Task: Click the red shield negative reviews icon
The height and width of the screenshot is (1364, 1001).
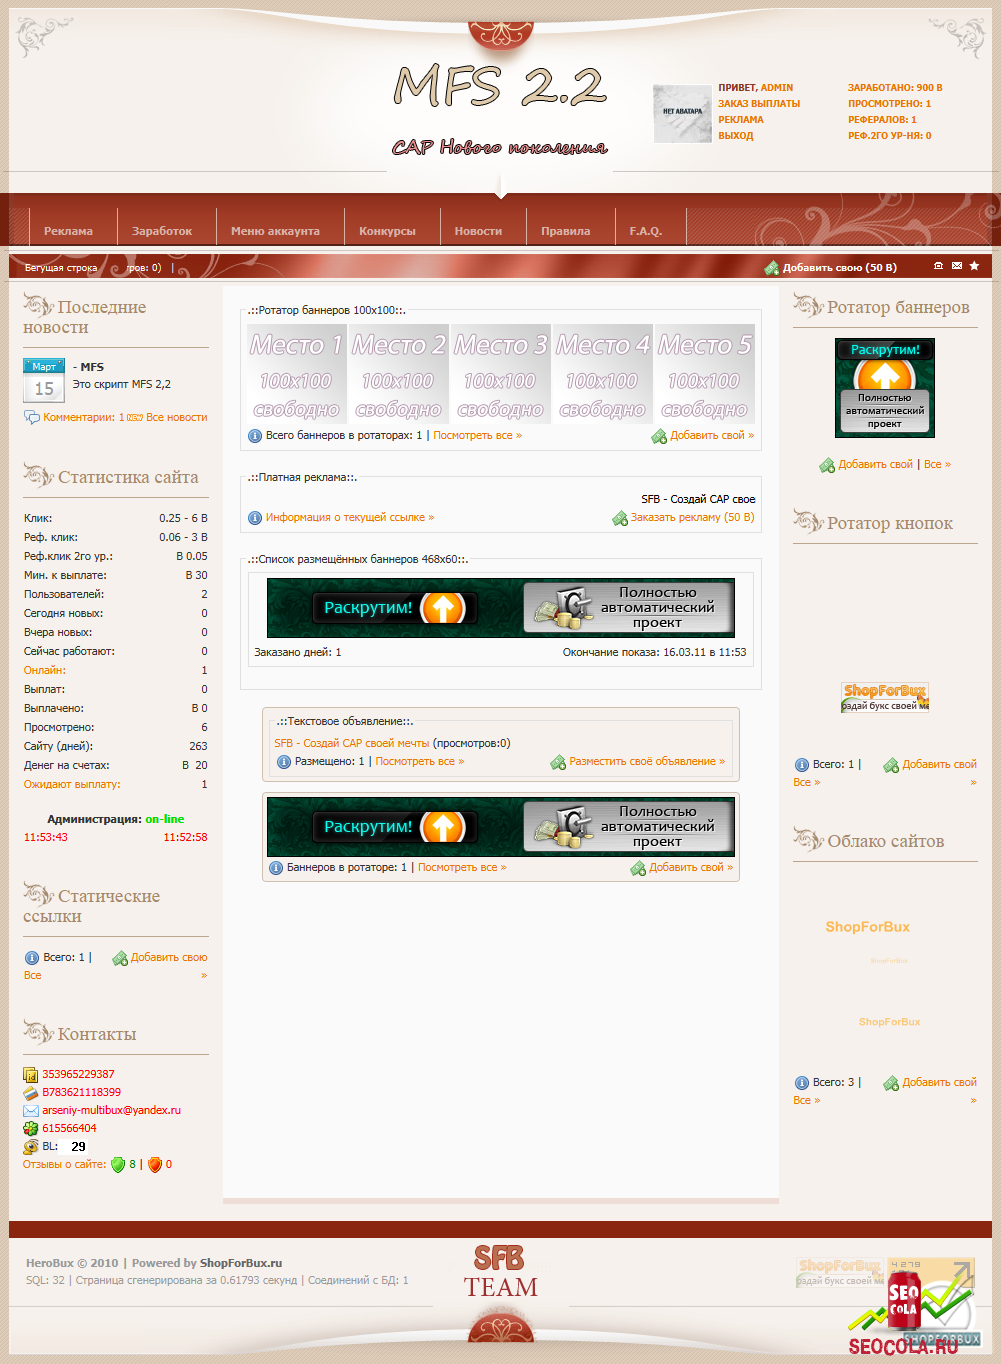Action: (155, 1165)
